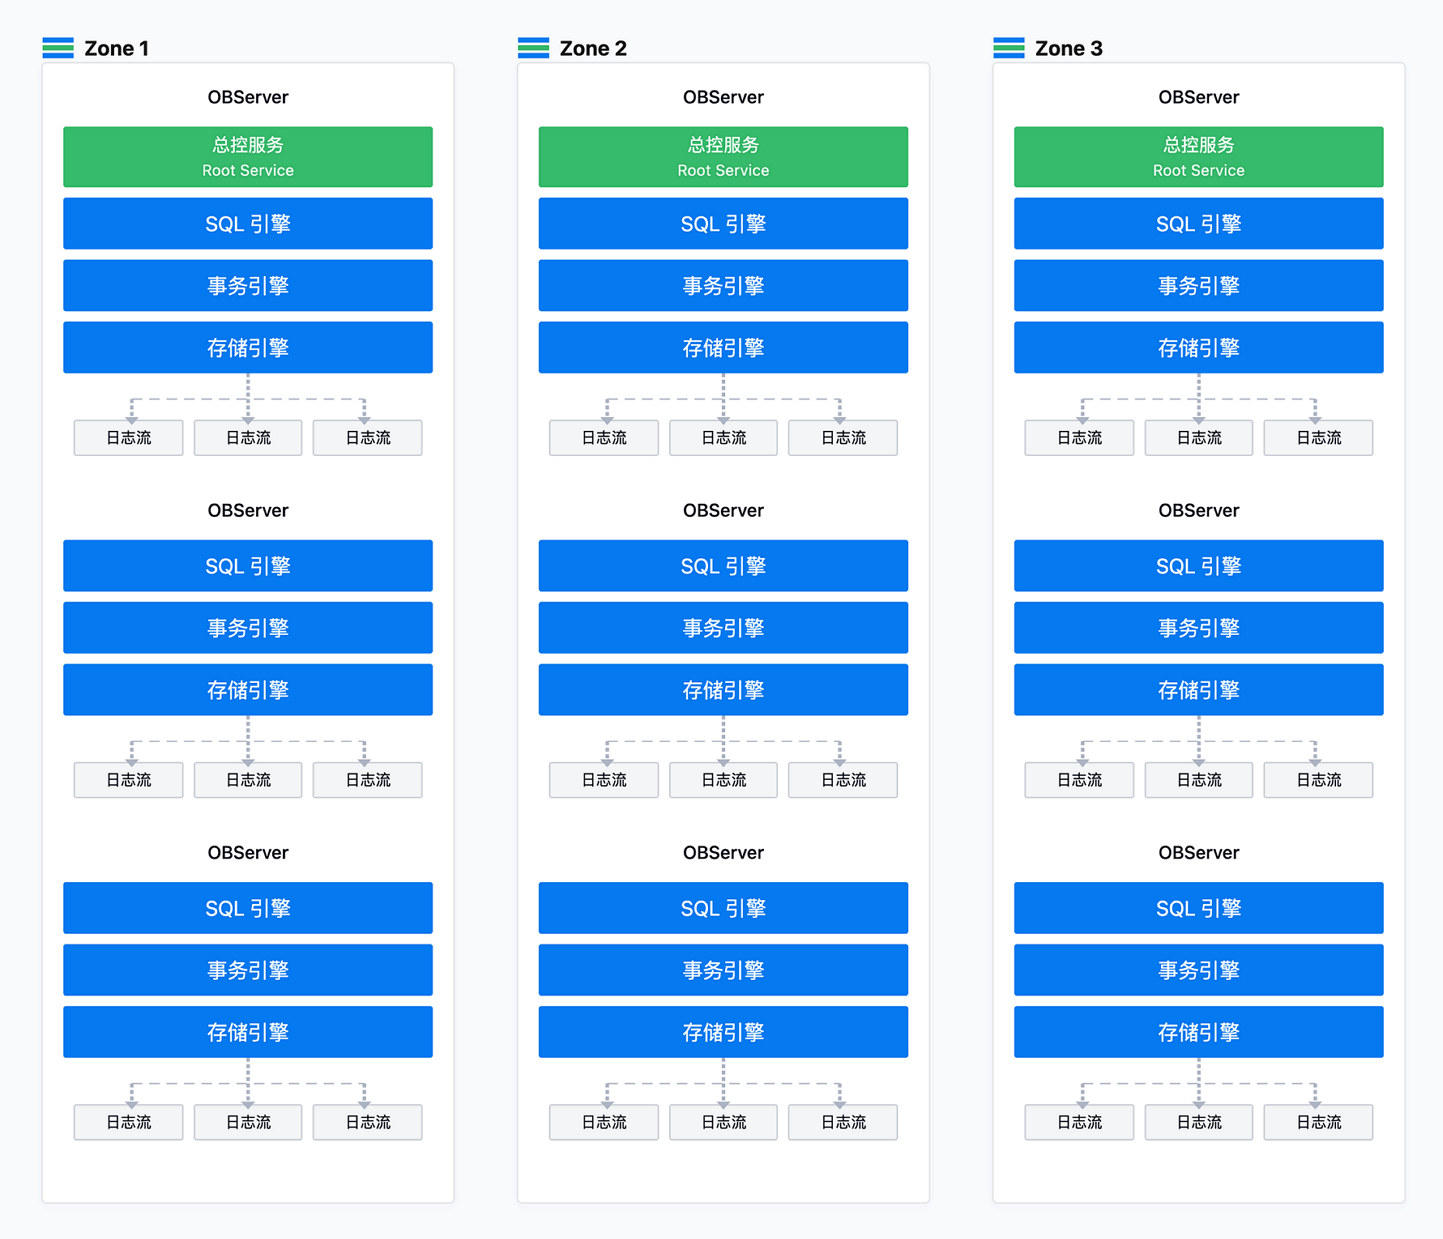Click center 日志流 under Zone 1's top OBServer
This screenshot has width=1443, height=1239.
click(248, 438)
